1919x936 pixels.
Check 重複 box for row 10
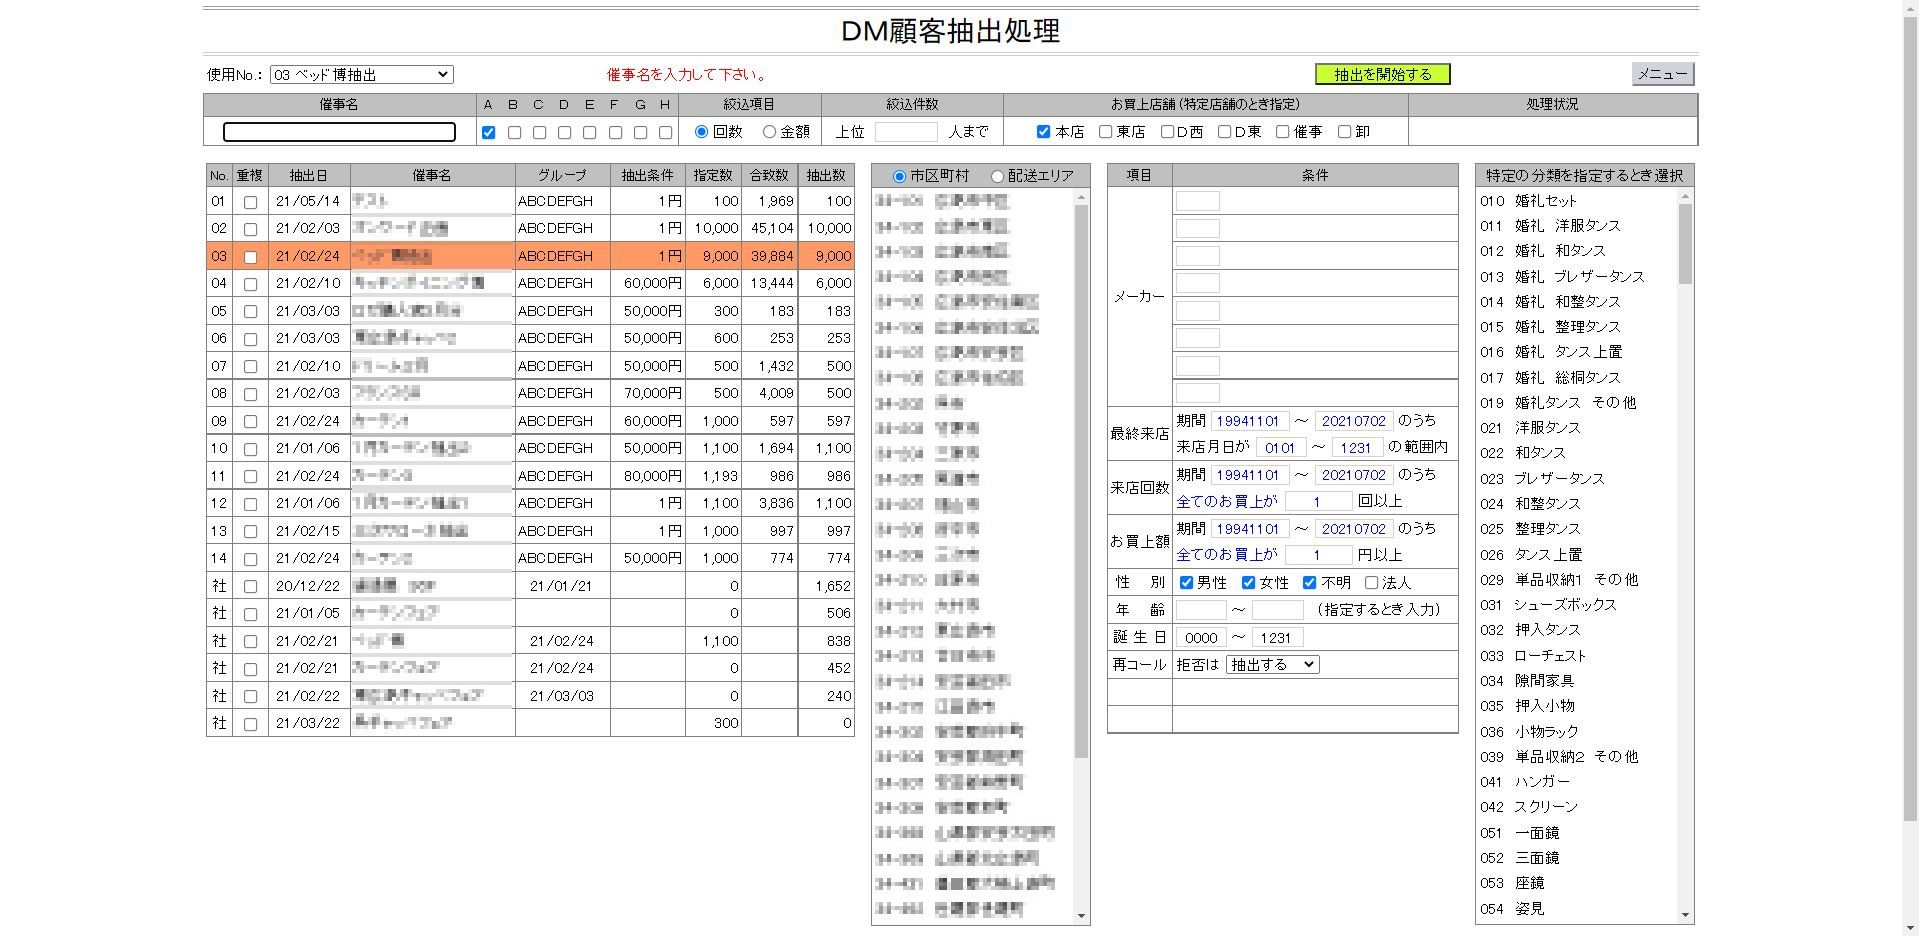coord(250,449)
